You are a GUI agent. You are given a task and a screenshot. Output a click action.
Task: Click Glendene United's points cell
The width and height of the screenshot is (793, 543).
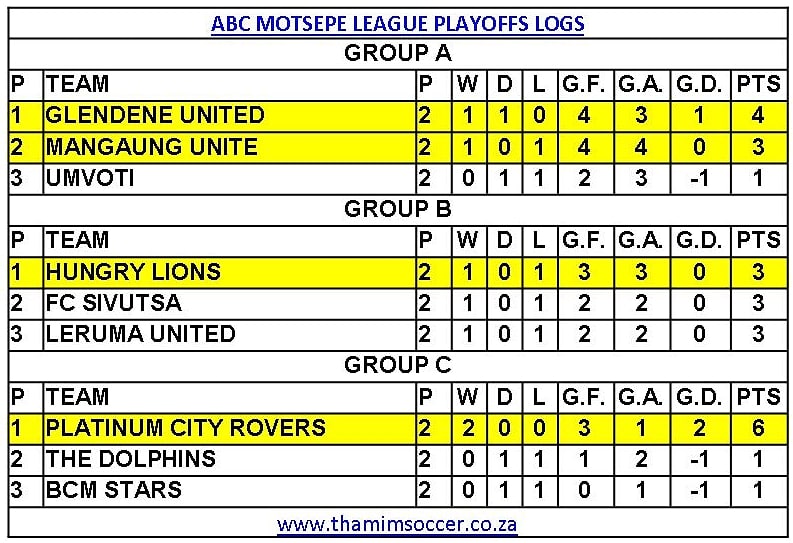coord(757,115)
